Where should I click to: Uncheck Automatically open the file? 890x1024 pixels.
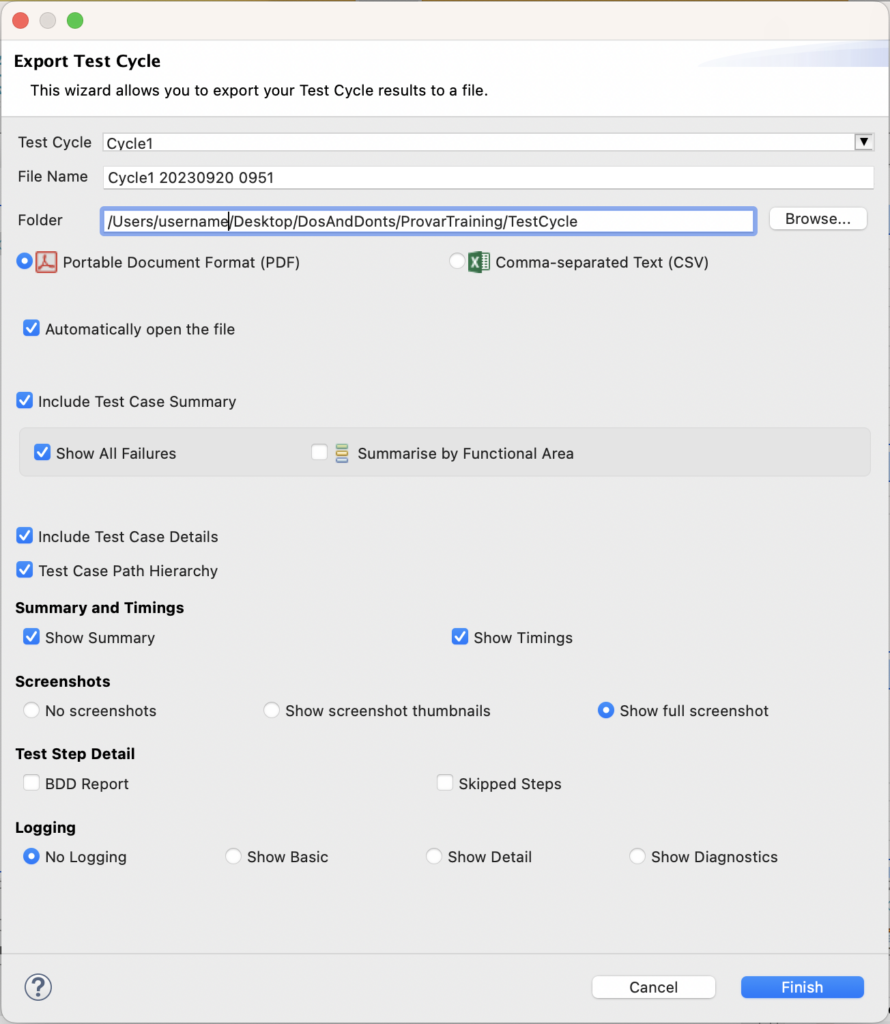[30, 327]
